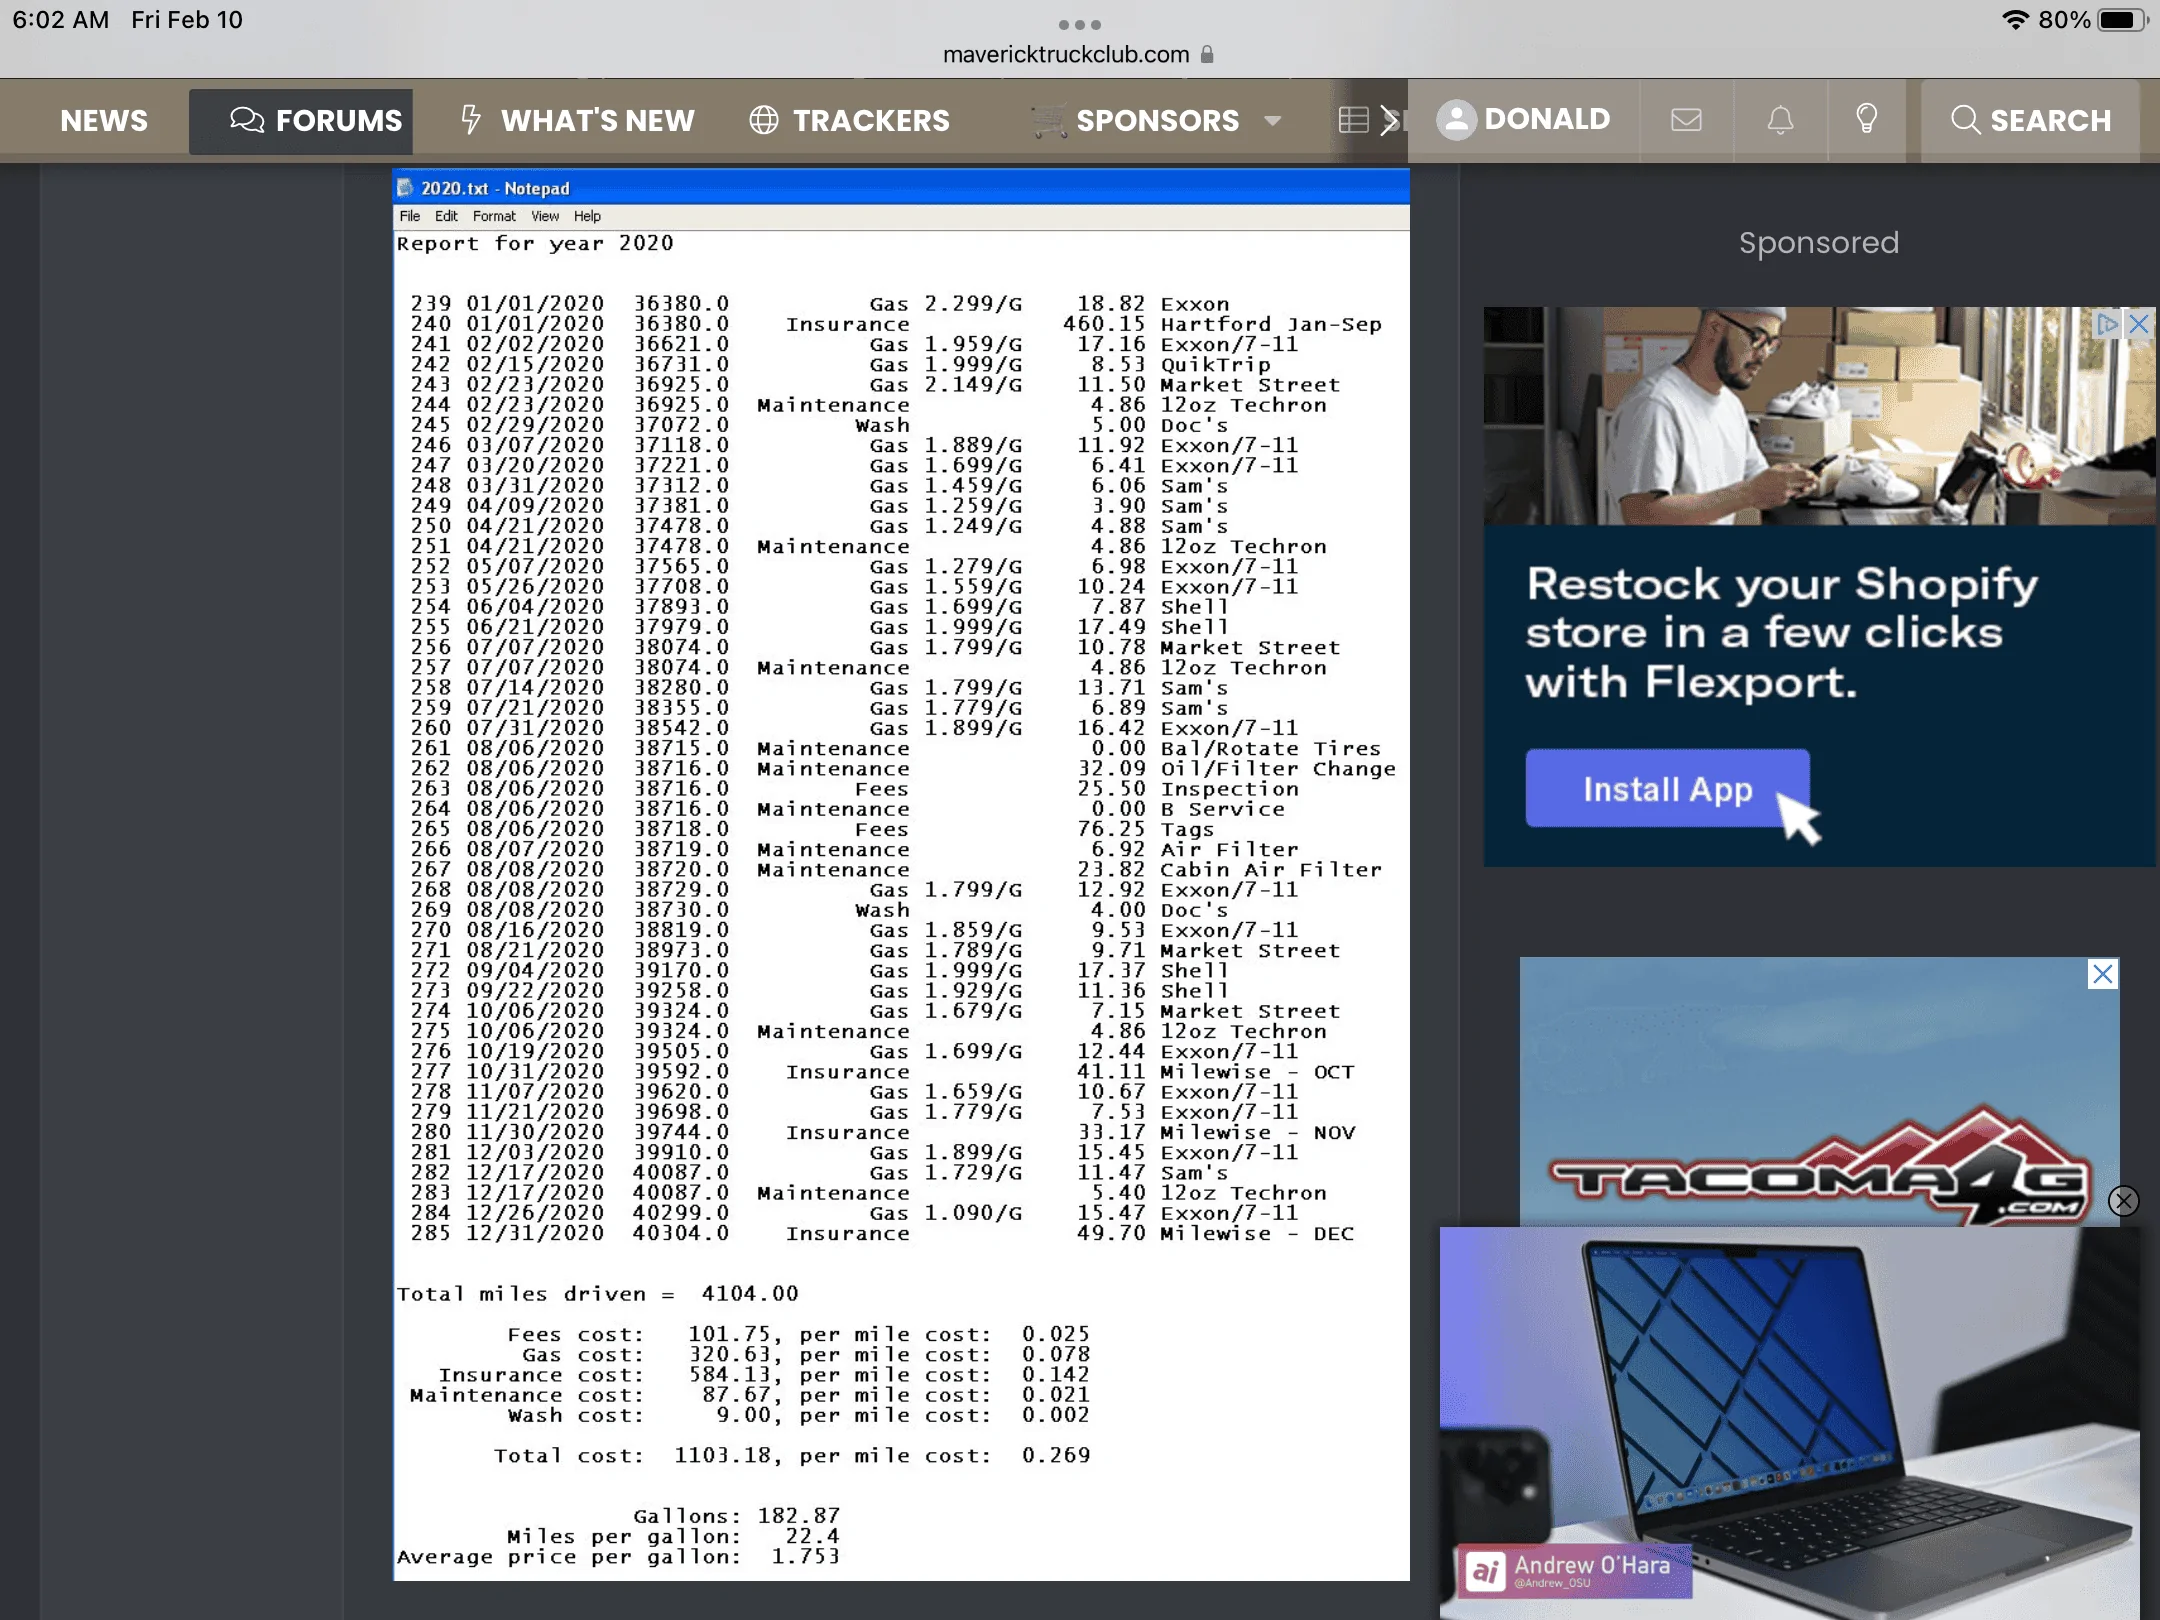Open the Flexport ad headline

click(x=1780, y=632)
